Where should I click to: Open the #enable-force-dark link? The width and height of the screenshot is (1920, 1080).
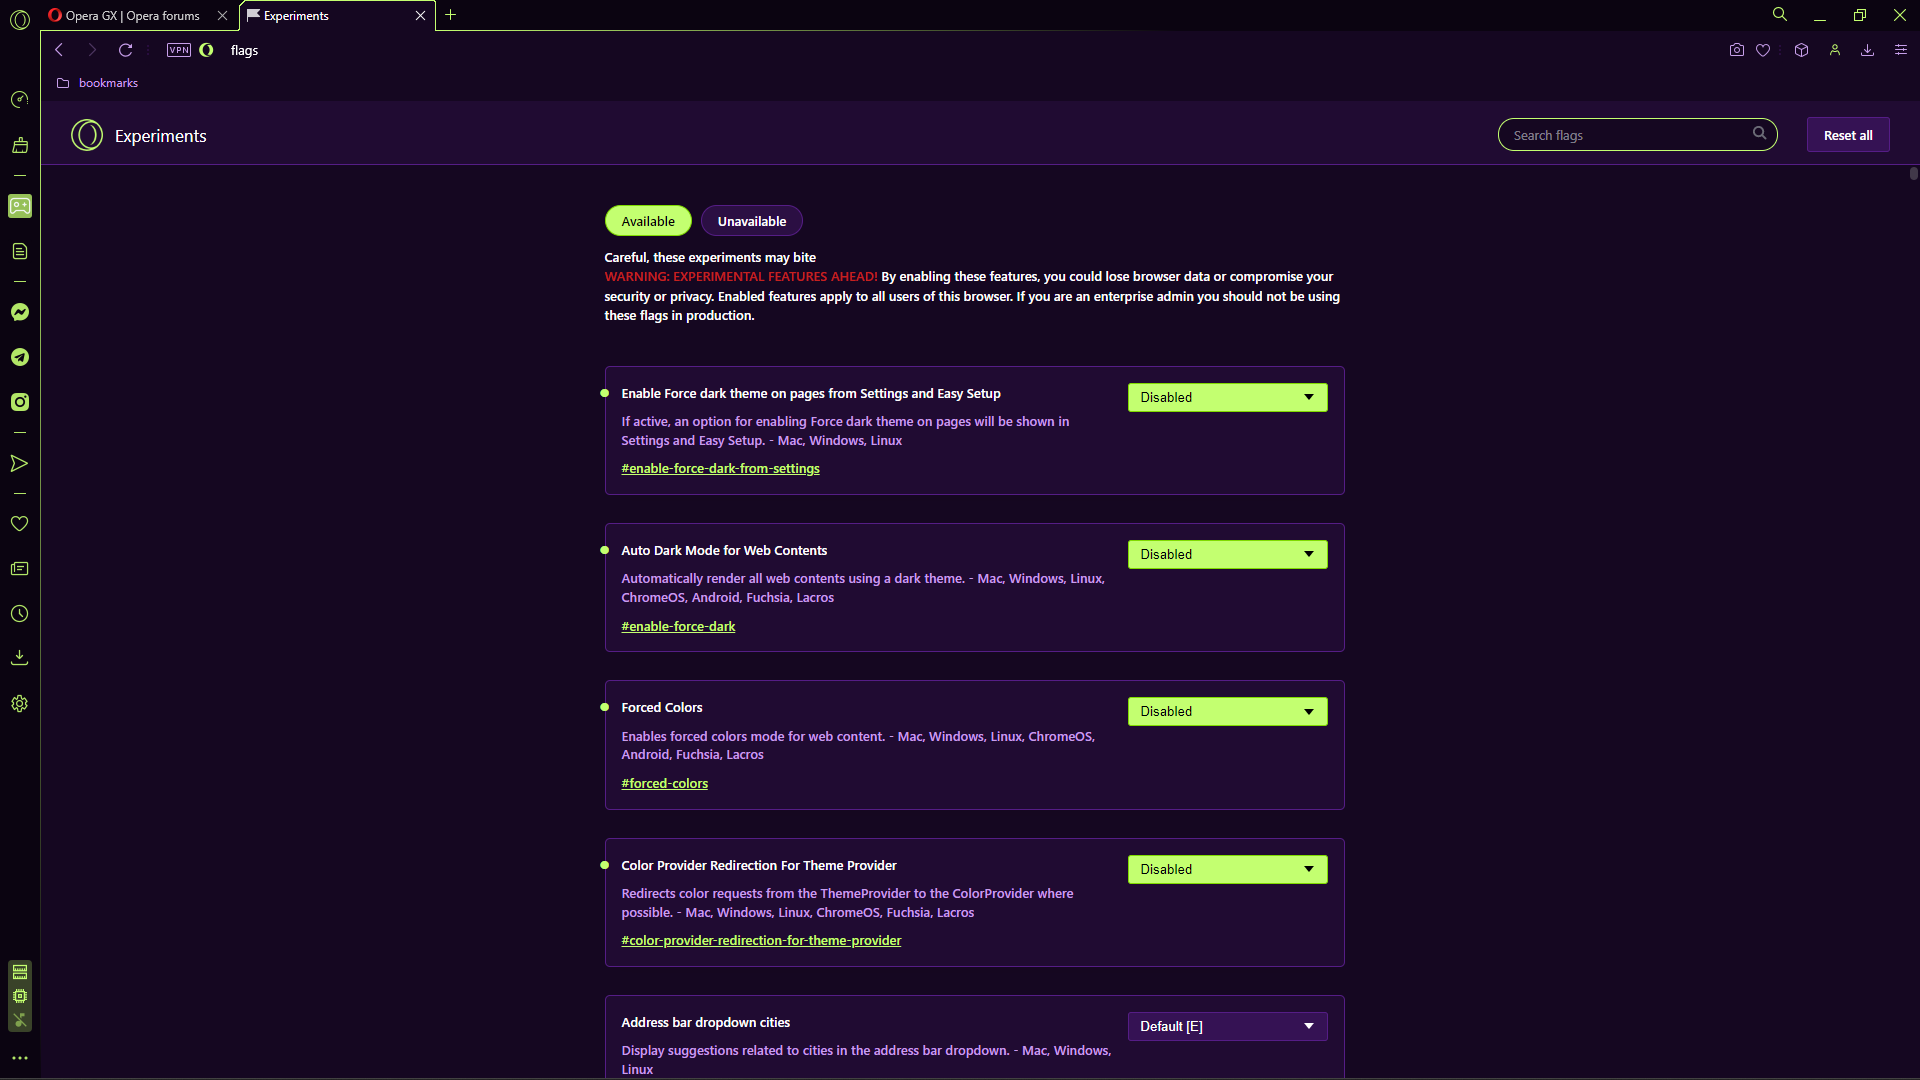678,626
